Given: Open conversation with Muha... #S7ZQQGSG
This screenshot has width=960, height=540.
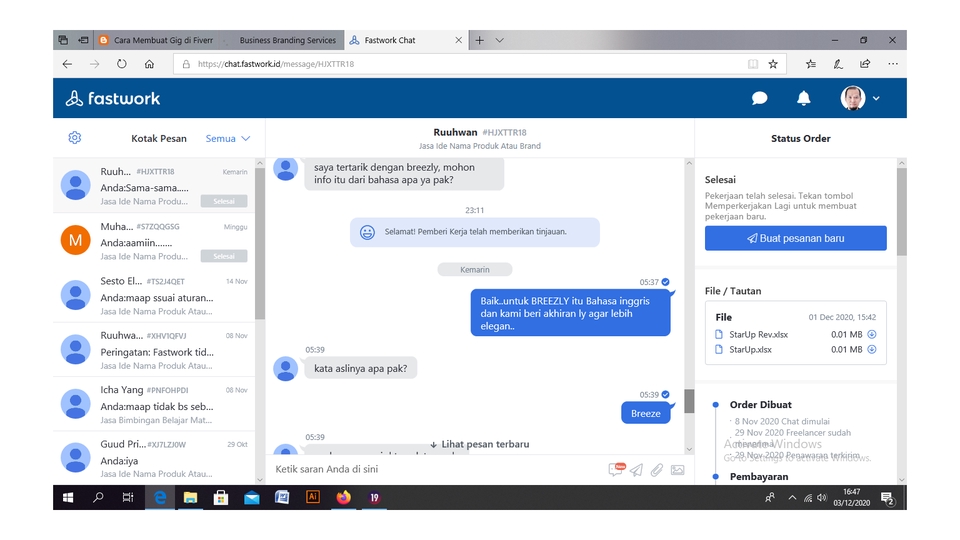Looking at the screenshot, I should tap(154, 241).
